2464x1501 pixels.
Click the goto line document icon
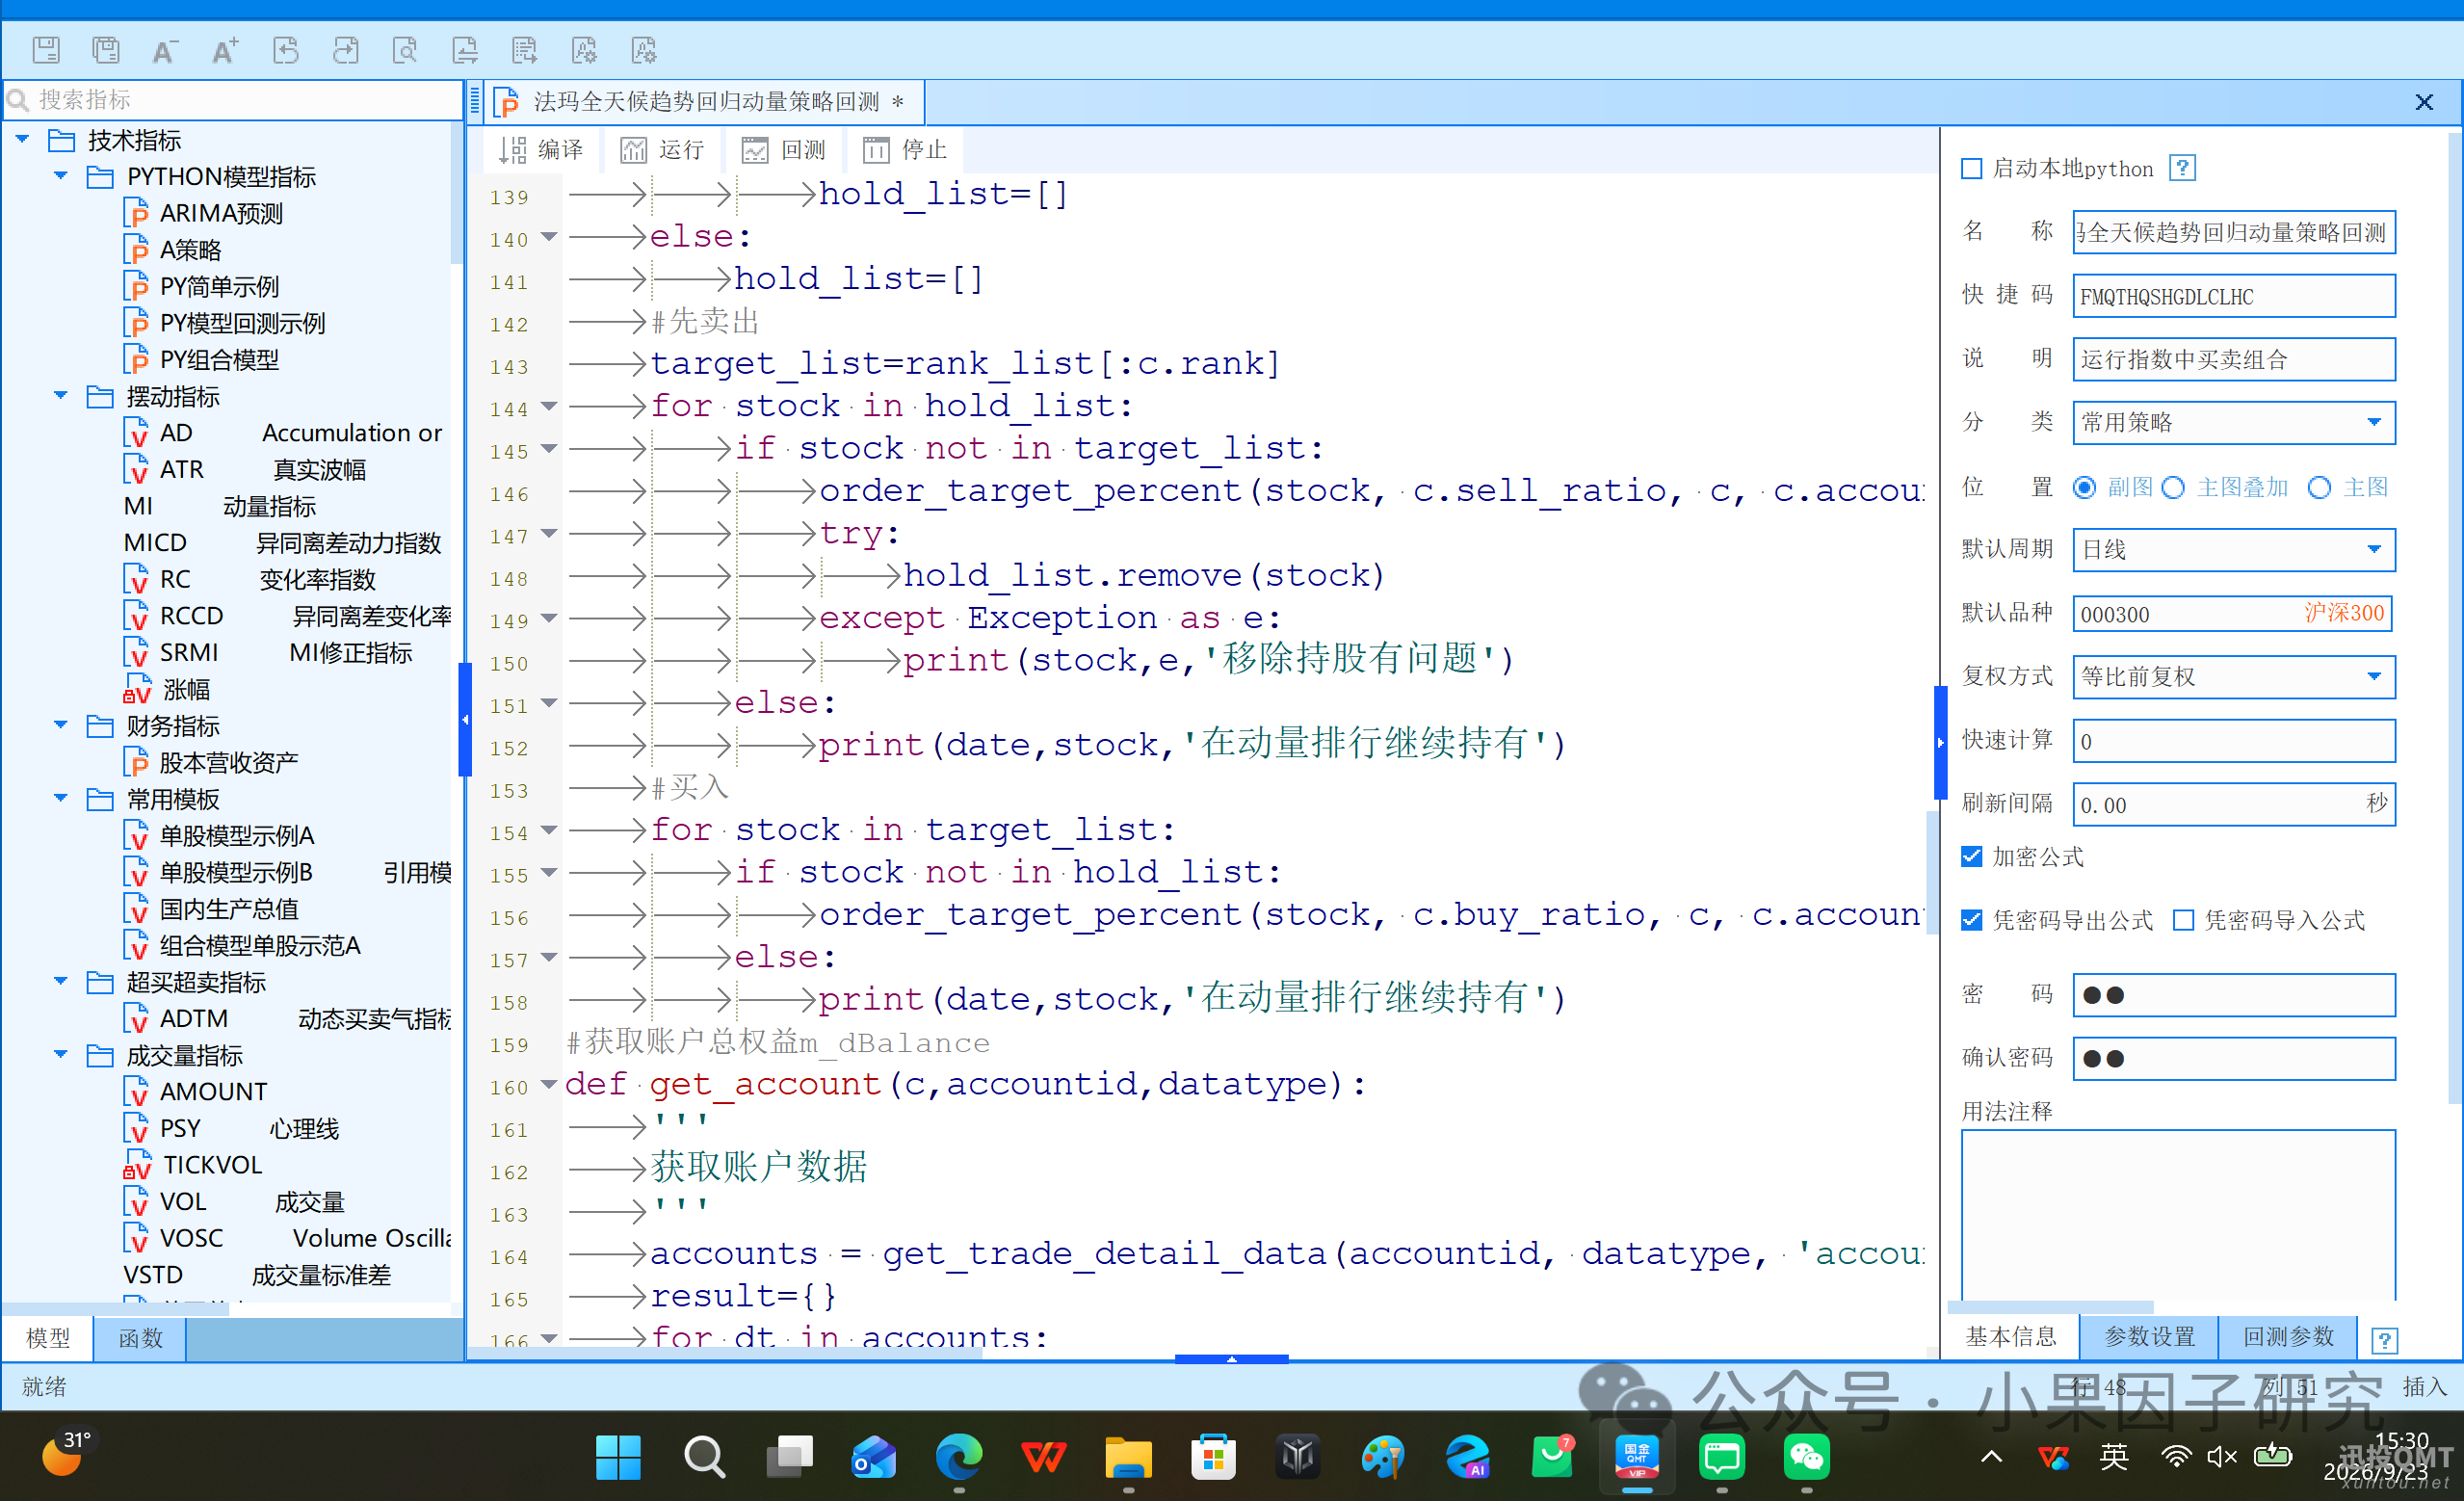click(525, 50)
